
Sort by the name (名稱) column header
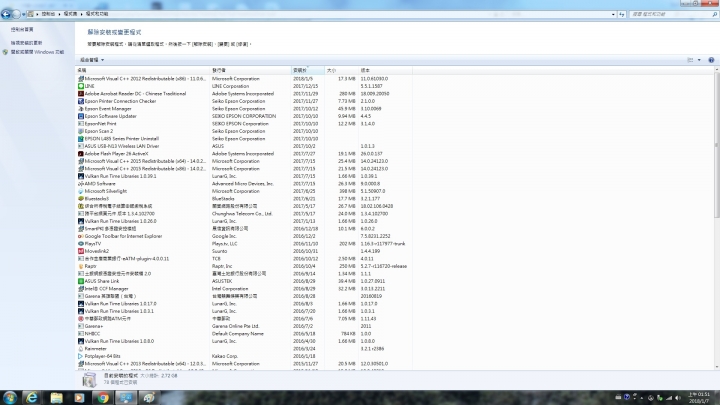click(142, 70)
